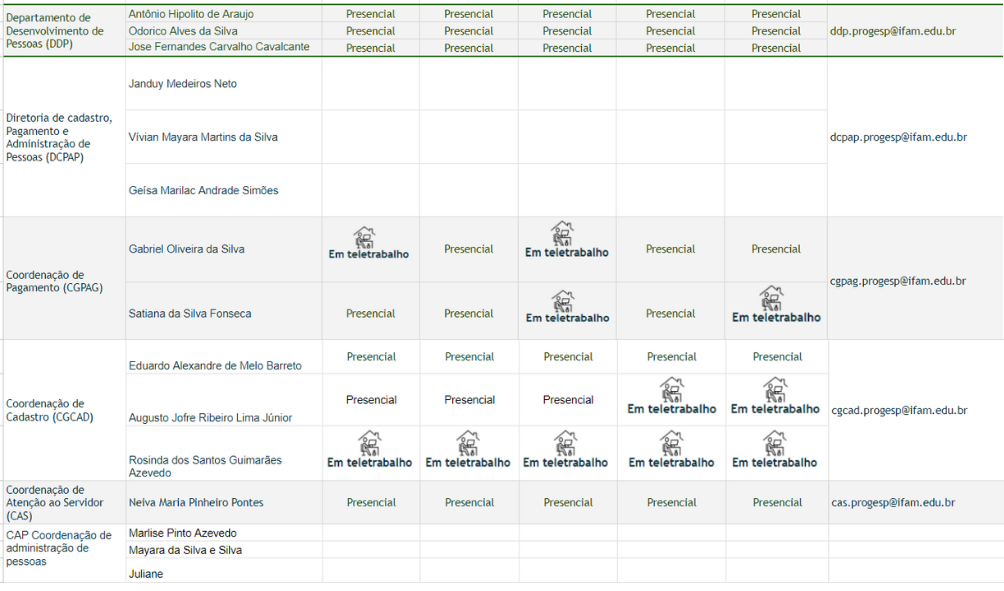Select name Neiva Maria Pinheiro Pontes
Image resolution: width=1004 pixels, height=591 pixels.
point(196,503)
